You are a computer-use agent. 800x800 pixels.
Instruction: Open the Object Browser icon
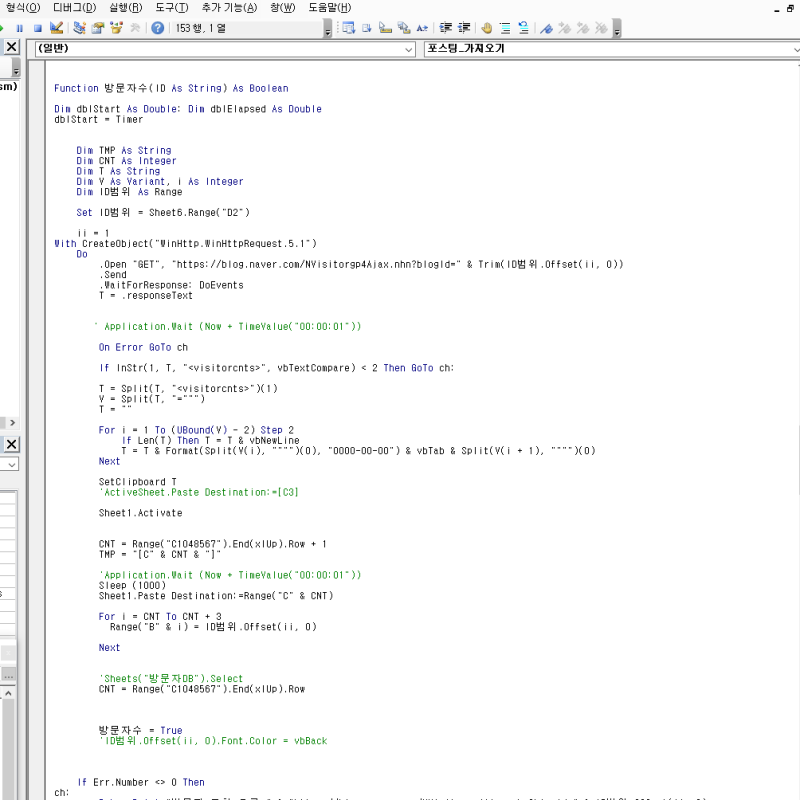117,28
